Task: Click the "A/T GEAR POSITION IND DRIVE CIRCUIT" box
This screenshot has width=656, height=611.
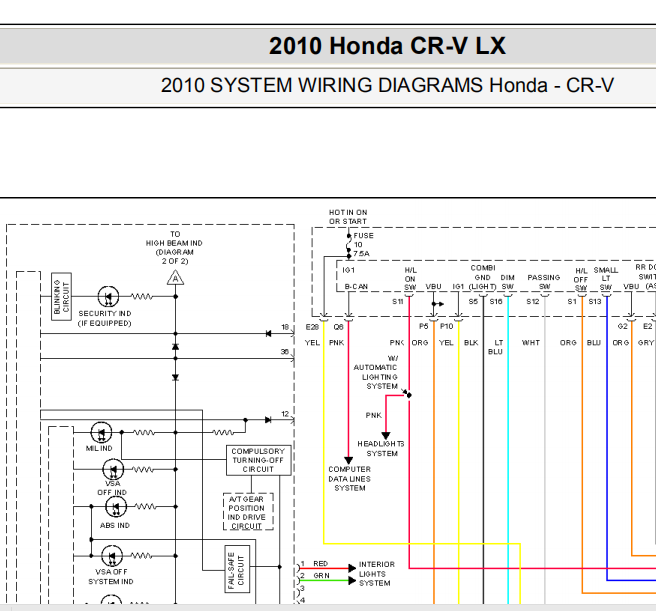Action: click(248, 512)
